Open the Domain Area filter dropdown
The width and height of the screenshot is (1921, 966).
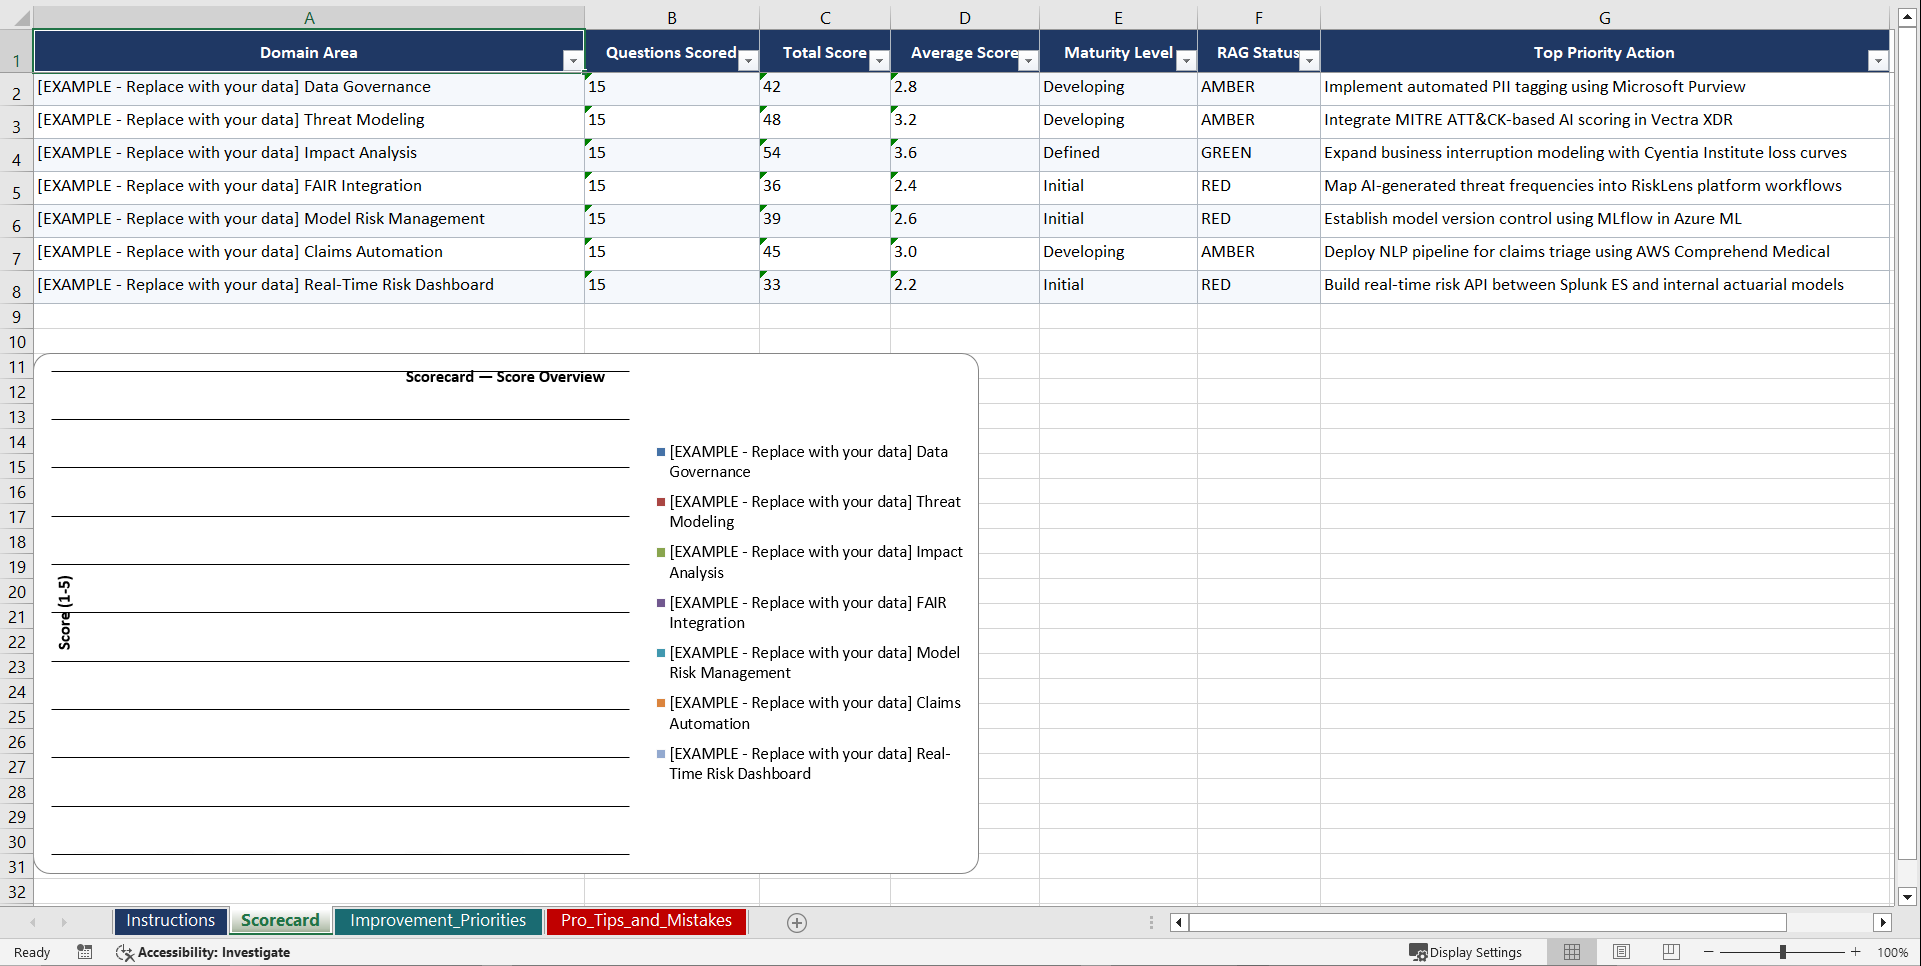pyautogui.click(x=572, y=61)
